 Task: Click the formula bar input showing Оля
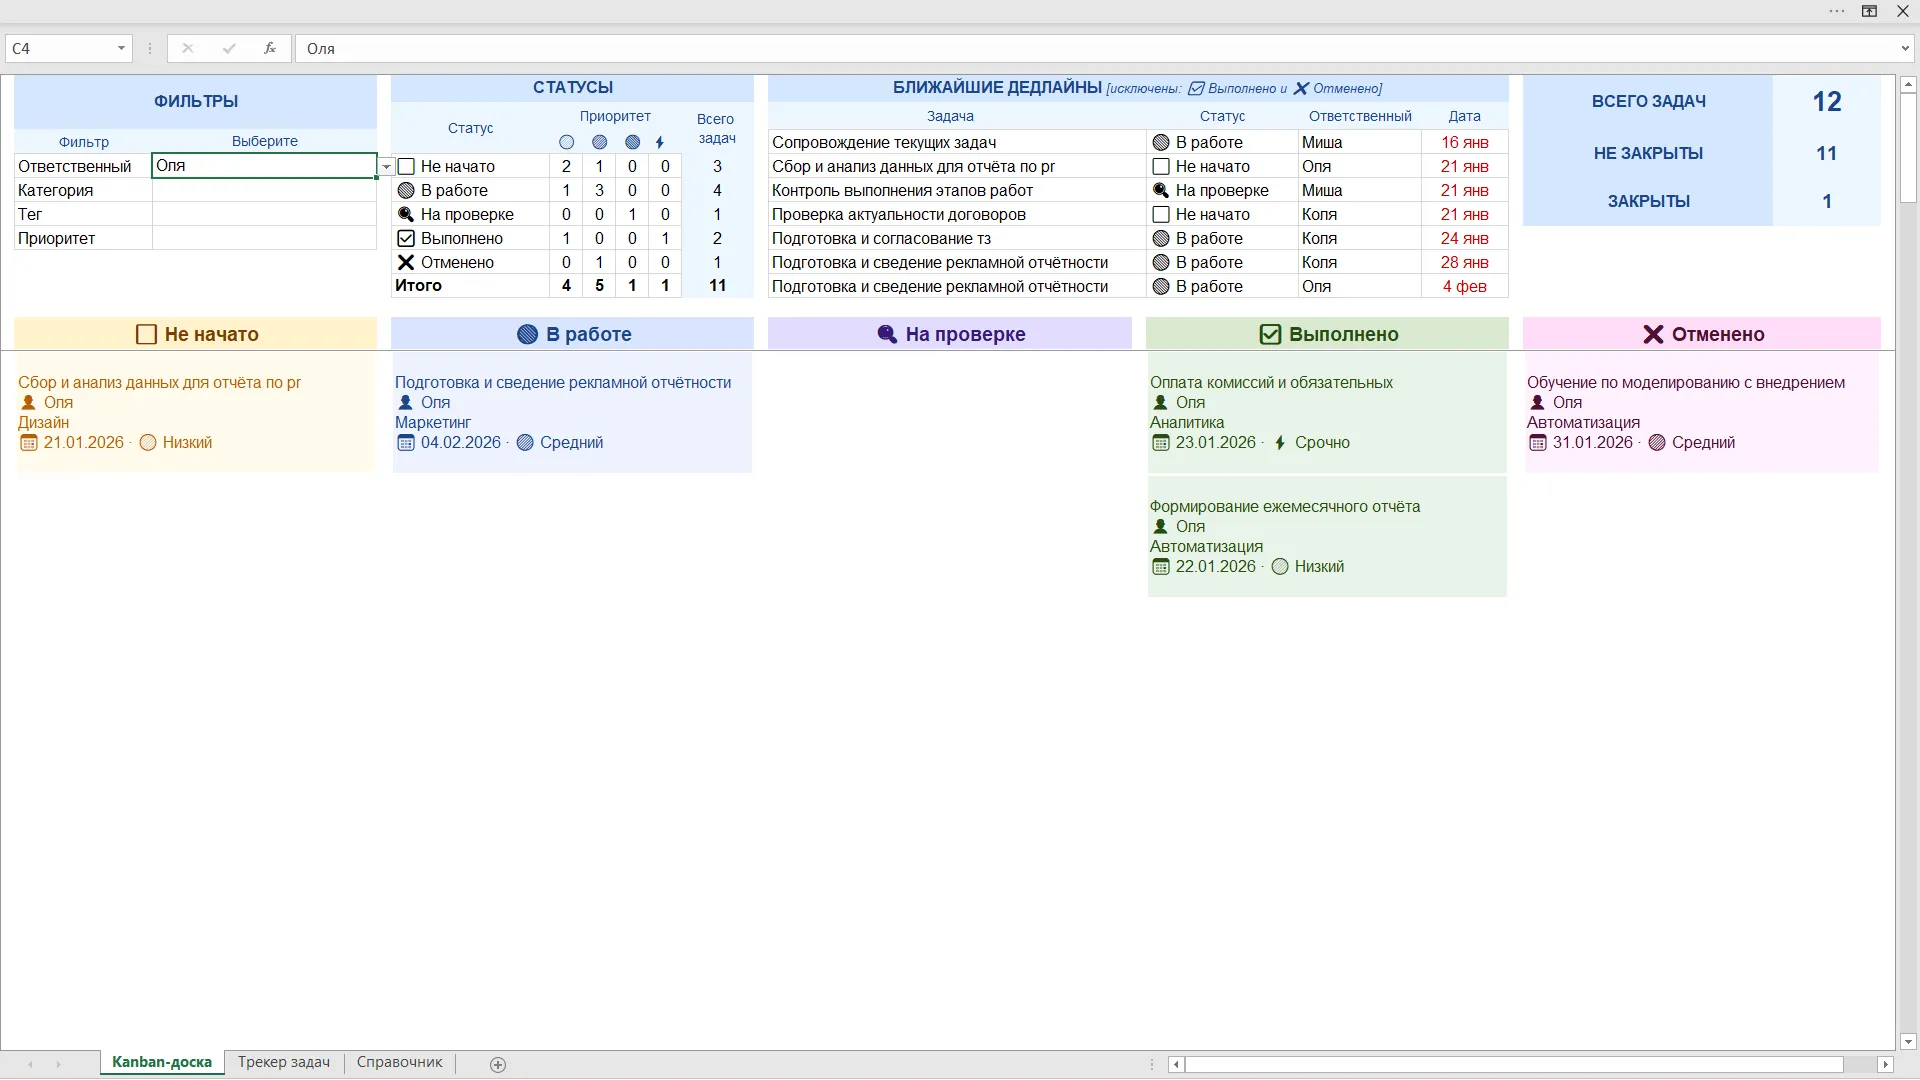1095,48
